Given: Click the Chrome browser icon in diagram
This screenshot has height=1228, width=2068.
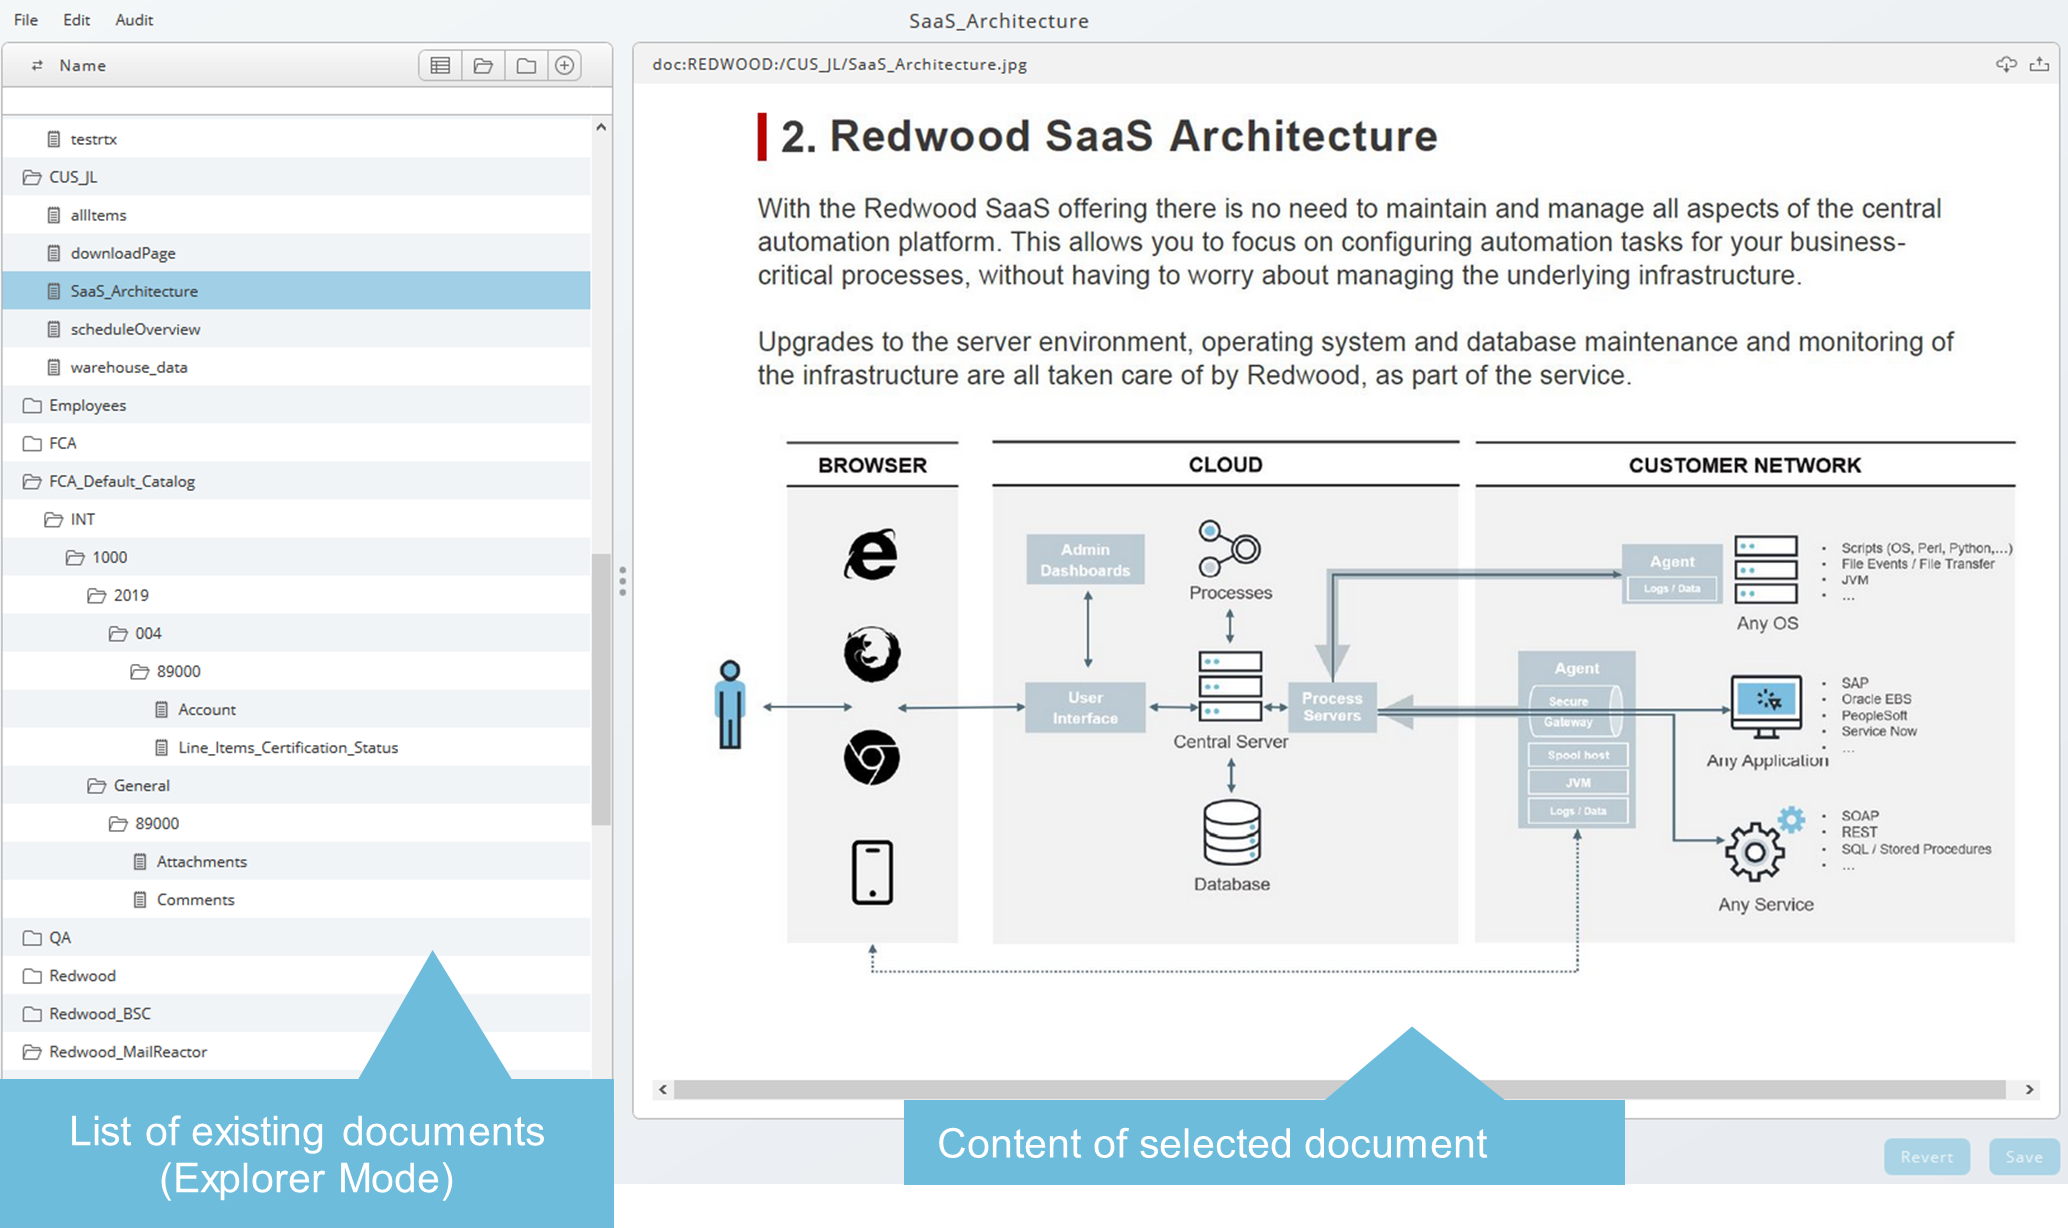Looking at the screenshot, I should (x=872, y=757).
